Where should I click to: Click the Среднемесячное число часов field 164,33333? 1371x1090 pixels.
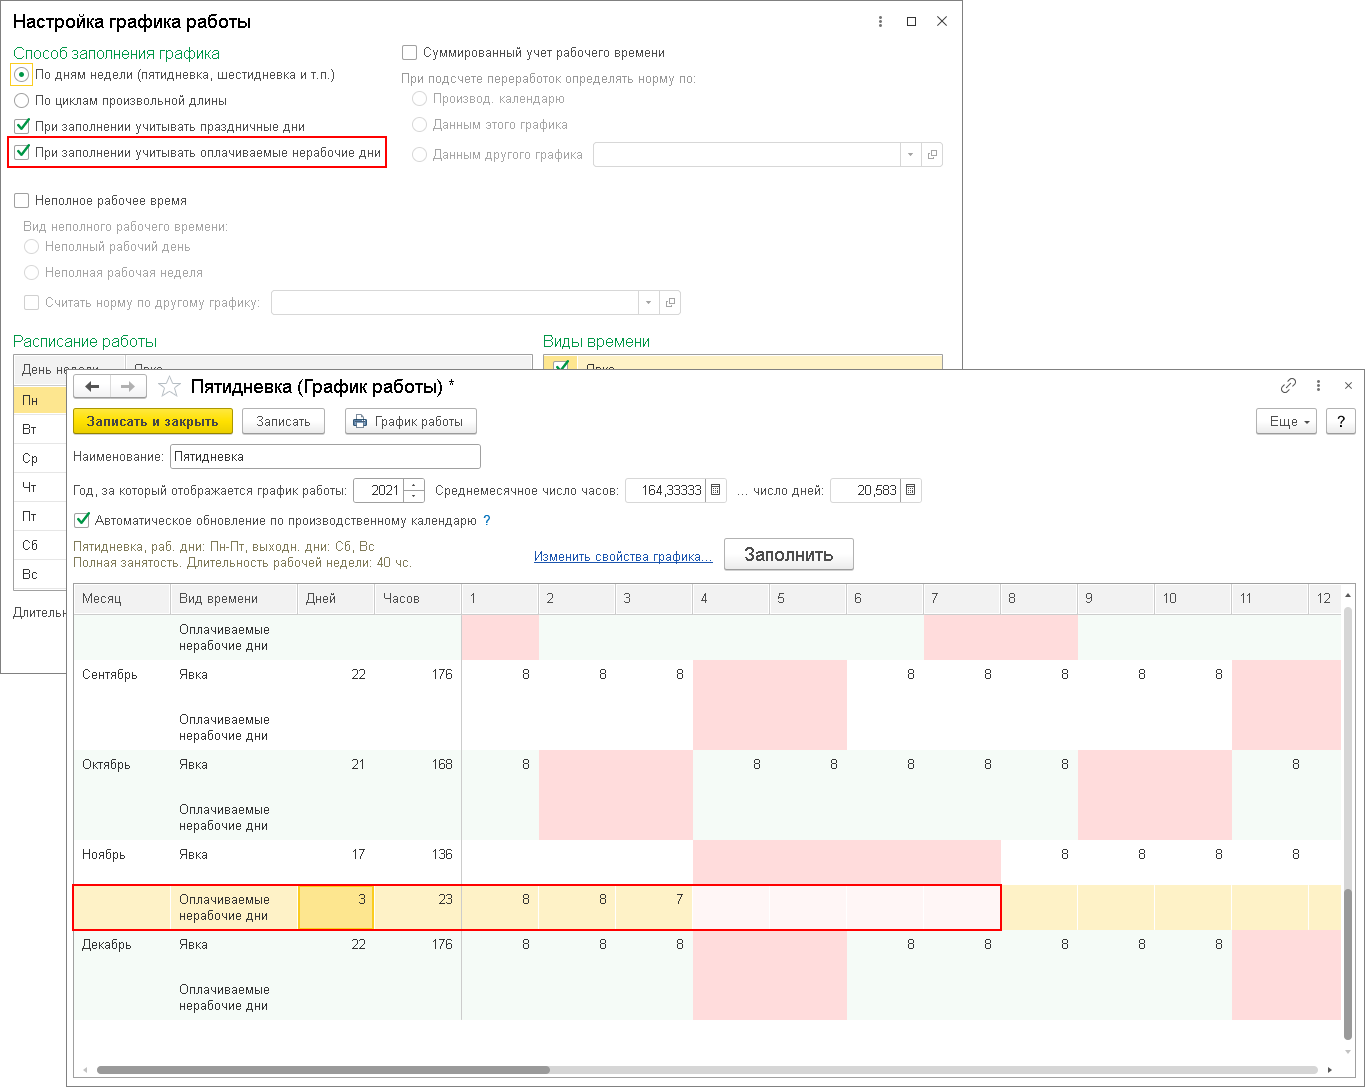tap(666, 491)
